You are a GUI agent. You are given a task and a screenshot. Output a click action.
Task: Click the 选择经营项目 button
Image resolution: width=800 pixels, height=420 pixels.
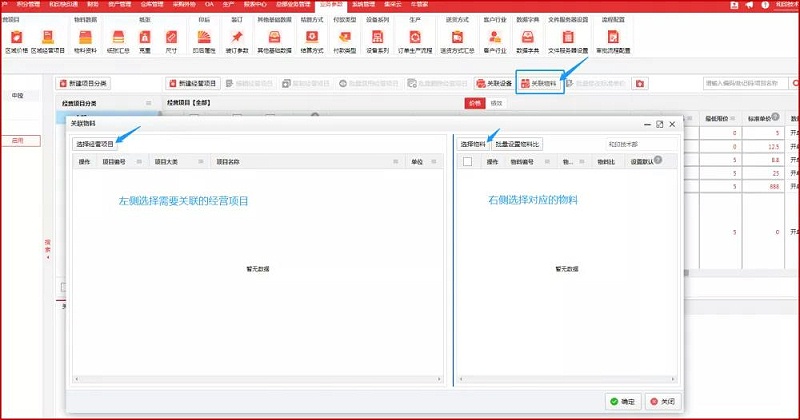pyautogui.click(x=95, y=144)
